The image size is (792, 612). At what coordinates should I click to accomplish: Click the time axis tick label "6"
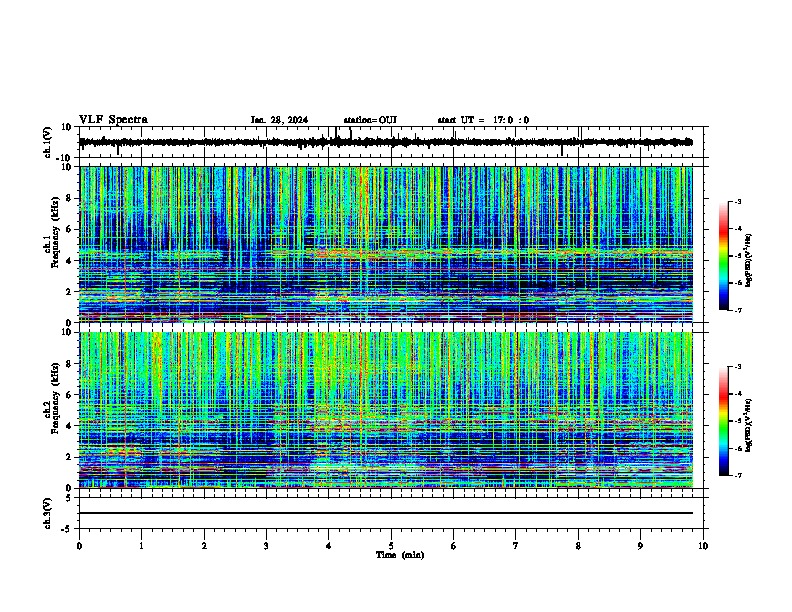[x=454, y=546]
